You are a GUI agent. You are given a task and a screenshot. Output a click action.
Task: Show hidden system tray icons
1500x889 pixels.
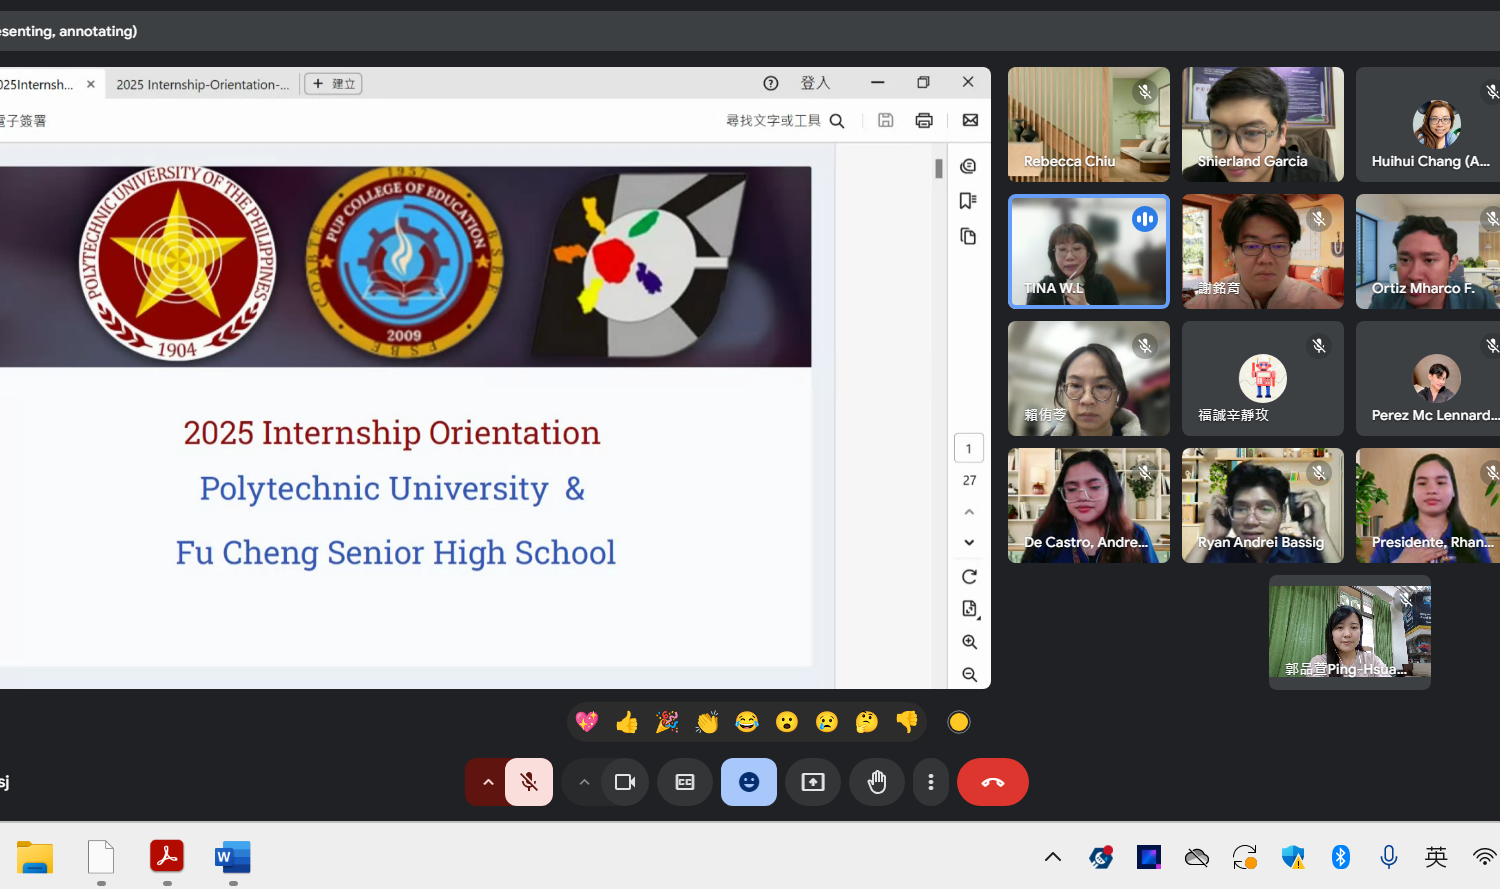pos(1053,857)
